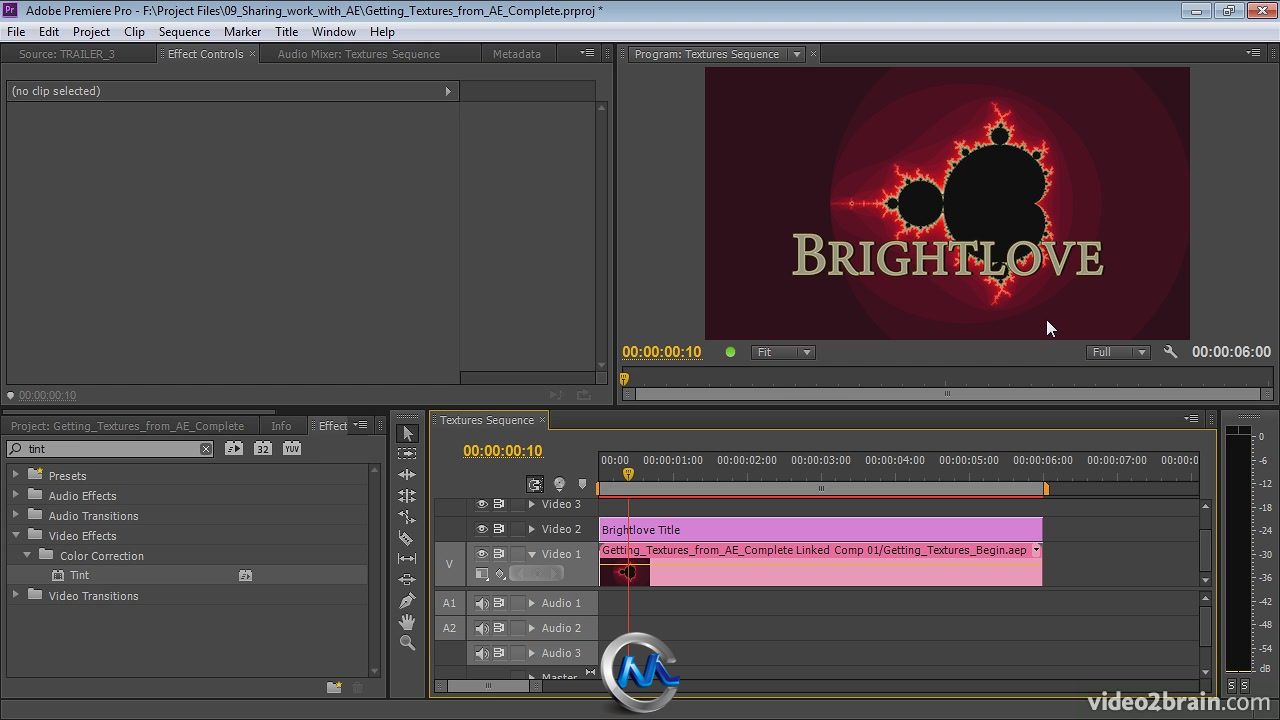Select the Track Select tool

click(x=407, y=454)
